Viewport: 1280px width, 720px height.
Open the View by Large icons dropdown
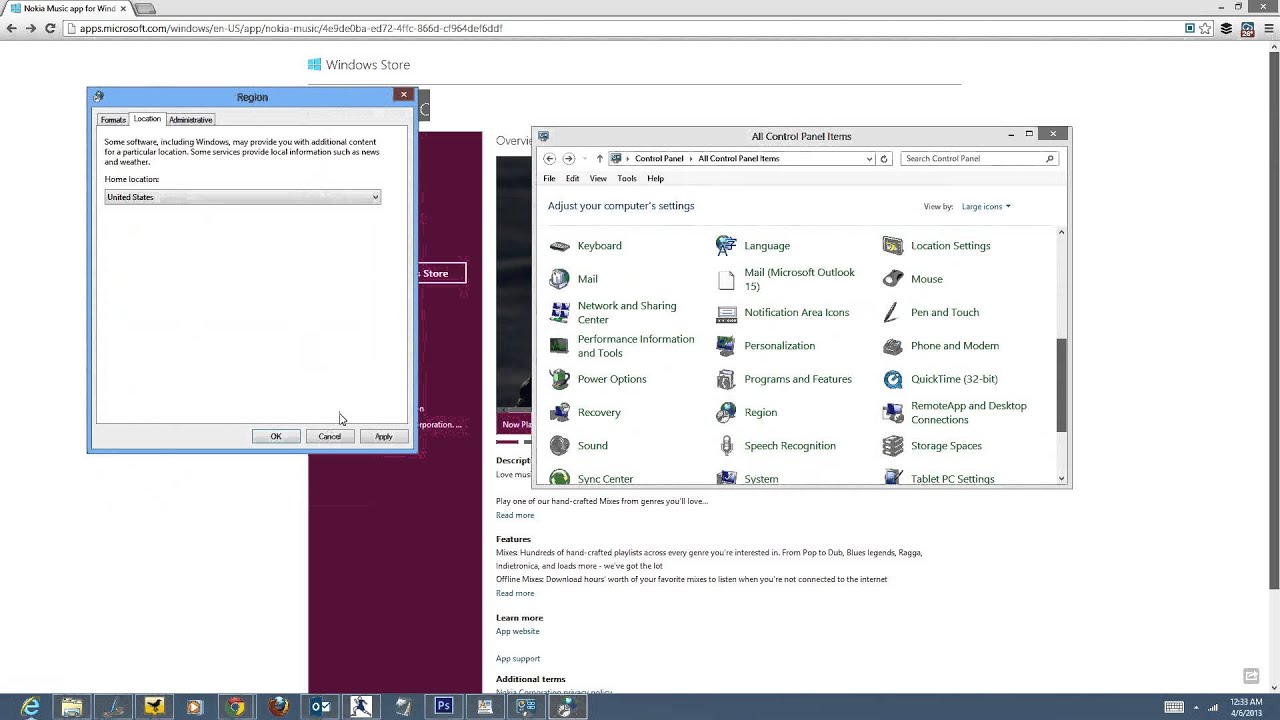tap(986, 207)
